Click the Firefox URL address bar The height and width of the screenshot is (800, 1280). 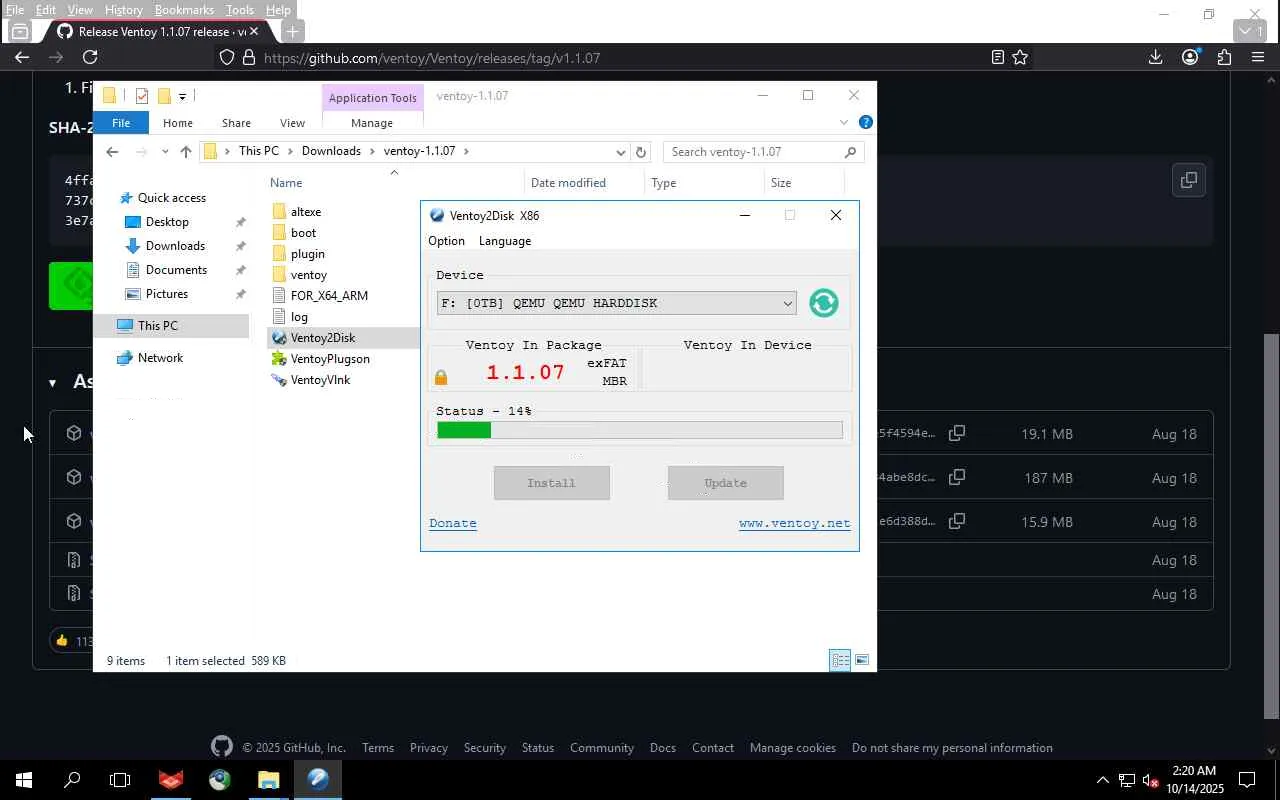(598, 58)
